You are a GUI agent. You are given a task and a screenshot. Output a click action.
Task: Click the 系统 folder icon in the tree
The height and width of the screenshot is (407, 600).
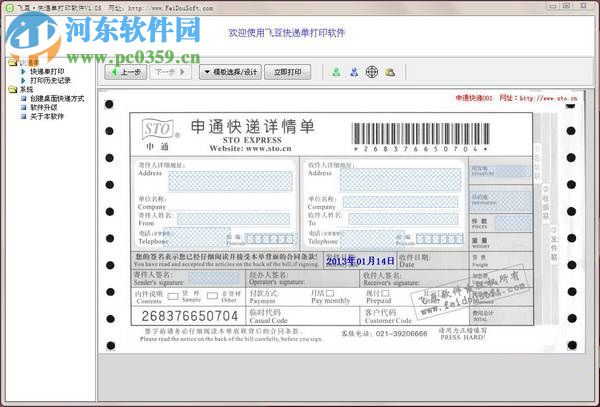[x=12, y=90]
